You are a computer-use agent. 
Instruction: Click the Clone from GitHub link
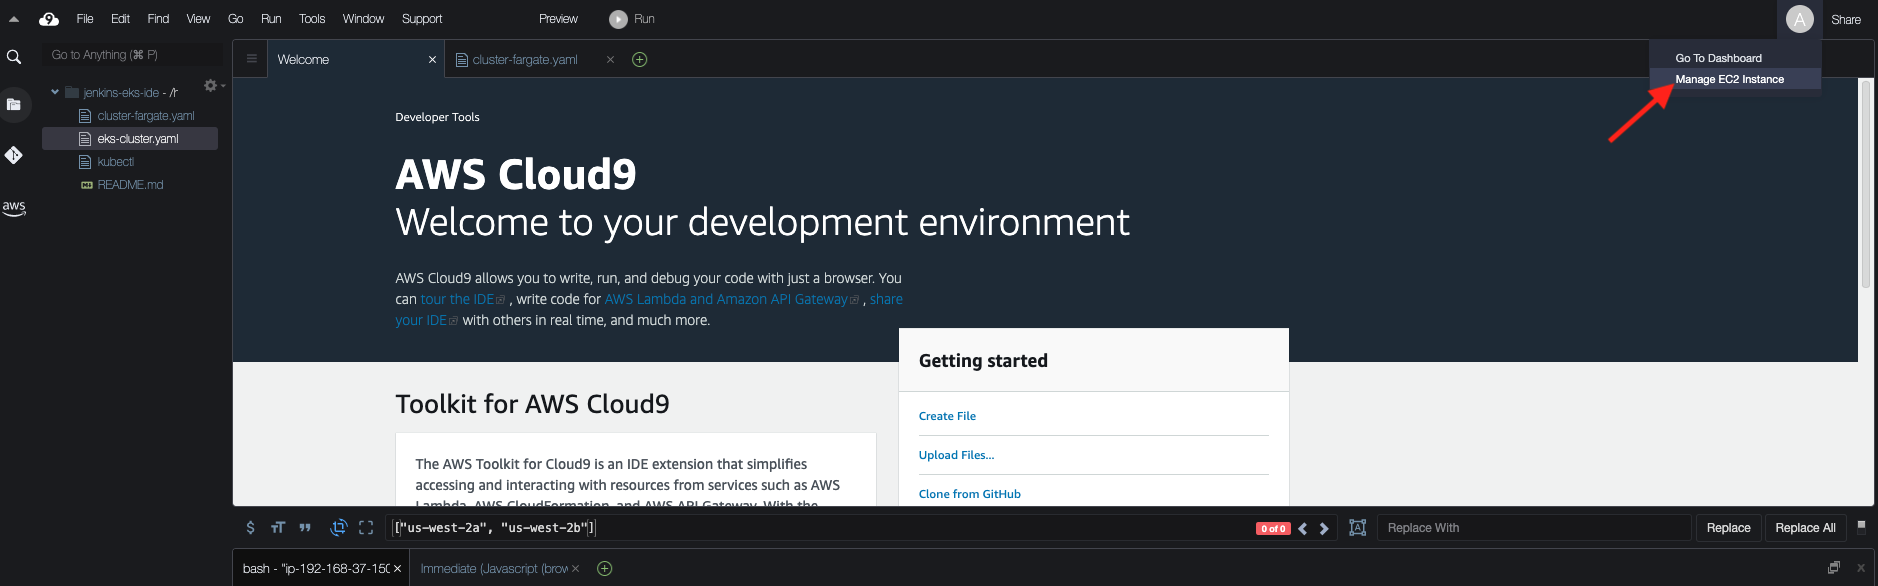[969, 494]
